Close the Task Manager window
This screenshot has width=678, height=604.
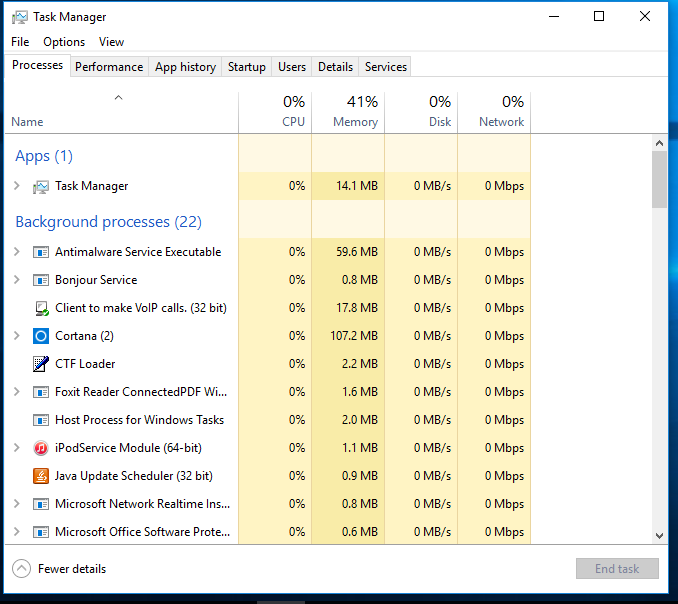[x=645, y=16]
